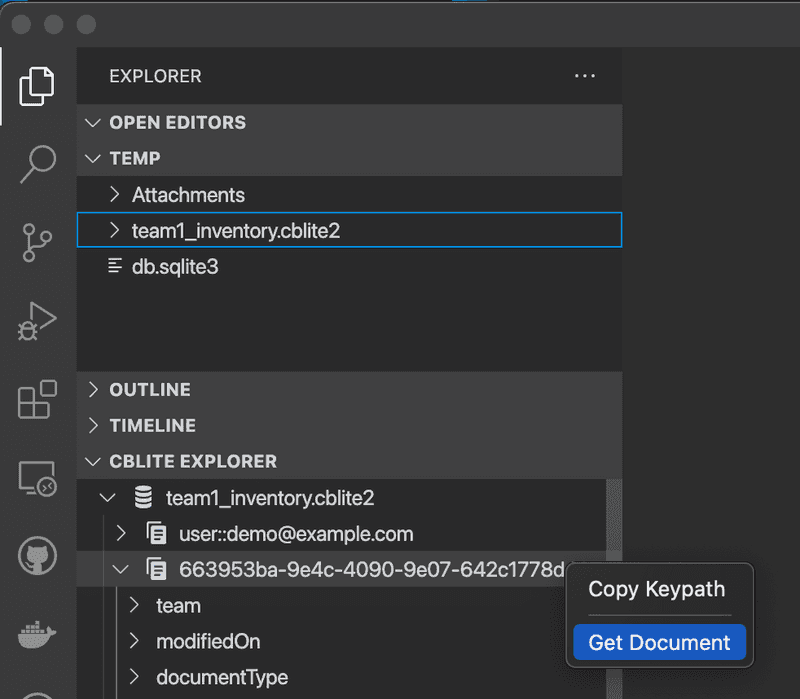Image resolution: width=800 pixels, height=699 pixels.
Task: Expand the modifiedOn key
Action: click(x=134, y=641)
